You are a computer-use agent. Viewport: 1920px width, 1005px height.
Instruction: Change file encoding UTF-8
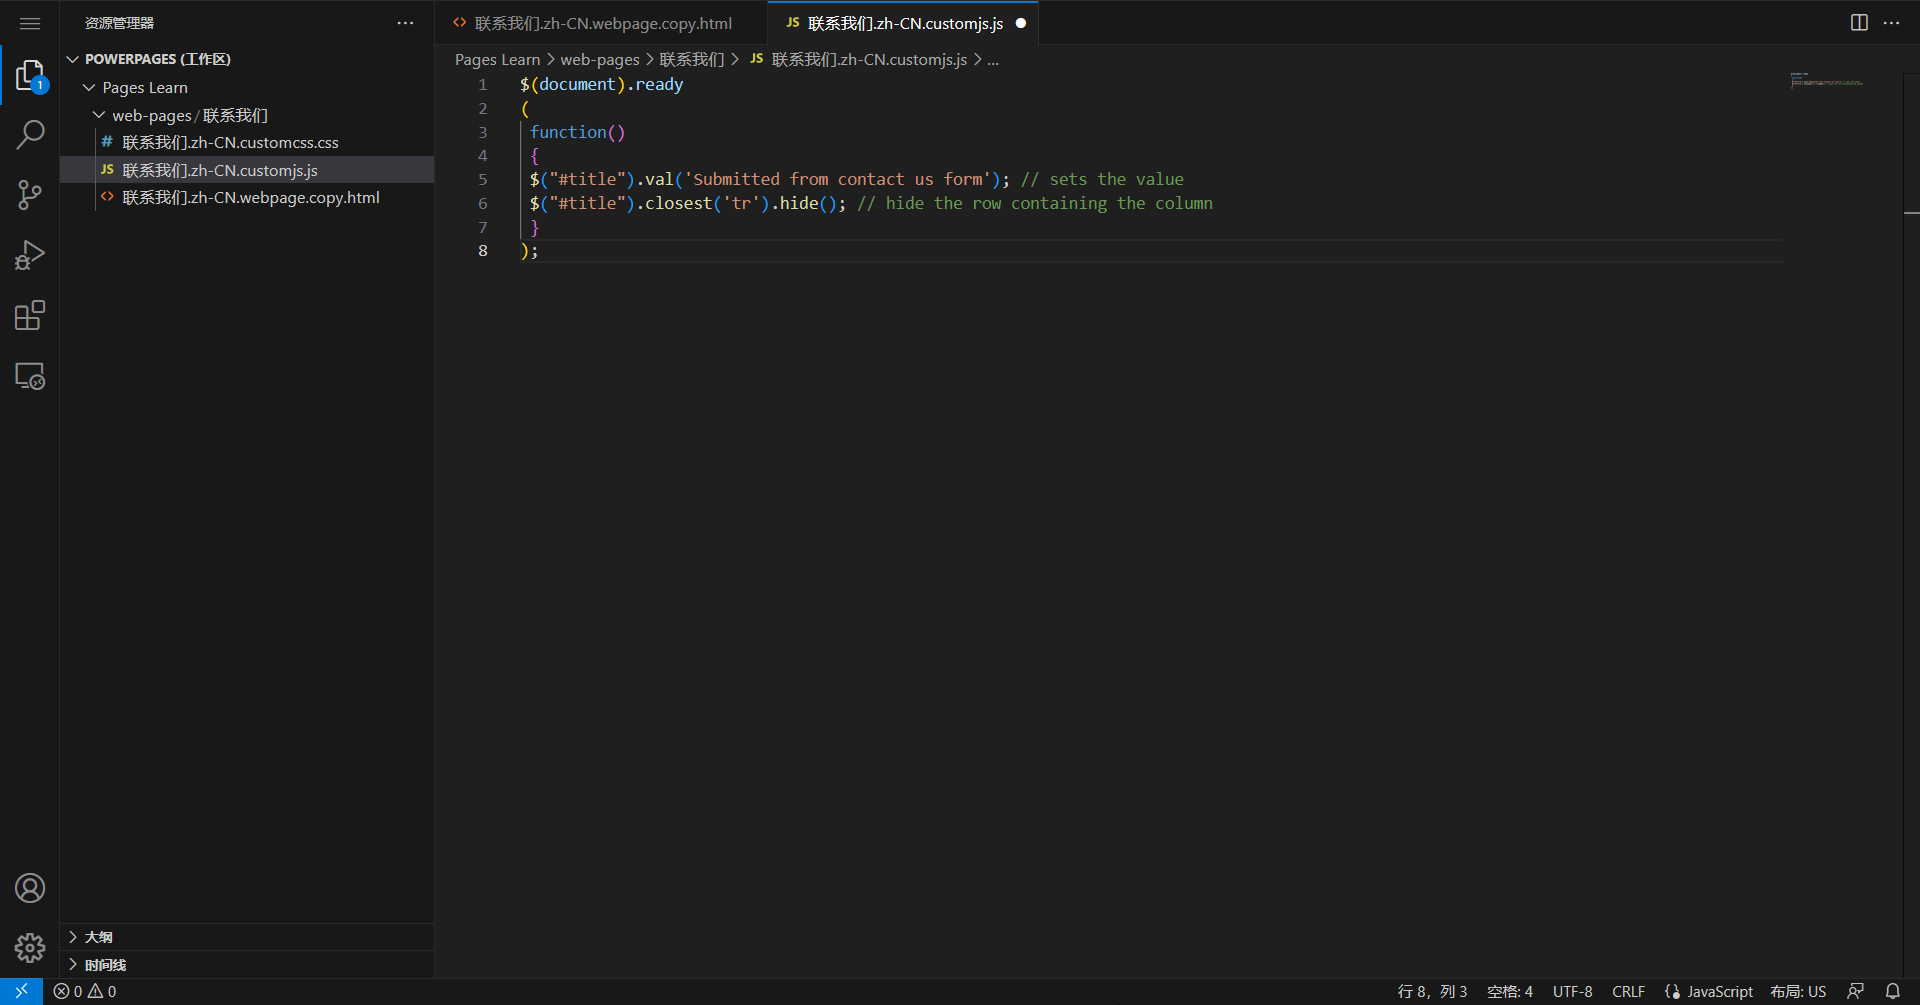point(1573,991)
